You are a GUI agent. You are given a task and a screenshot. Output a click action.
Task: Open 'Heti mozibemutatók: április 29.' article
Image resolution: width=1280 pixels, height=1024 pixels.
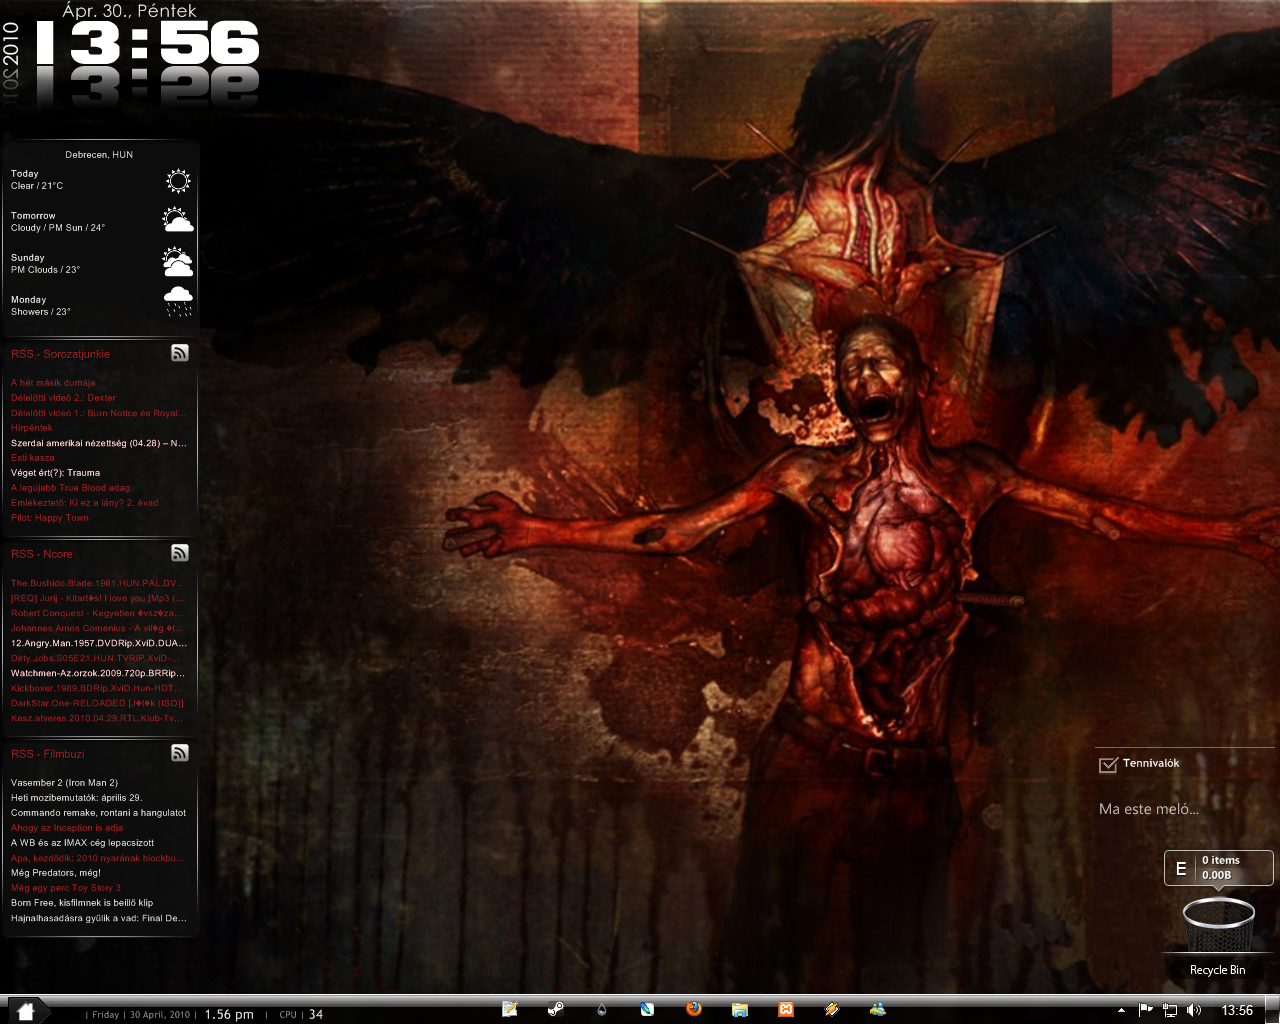[76, 798]
